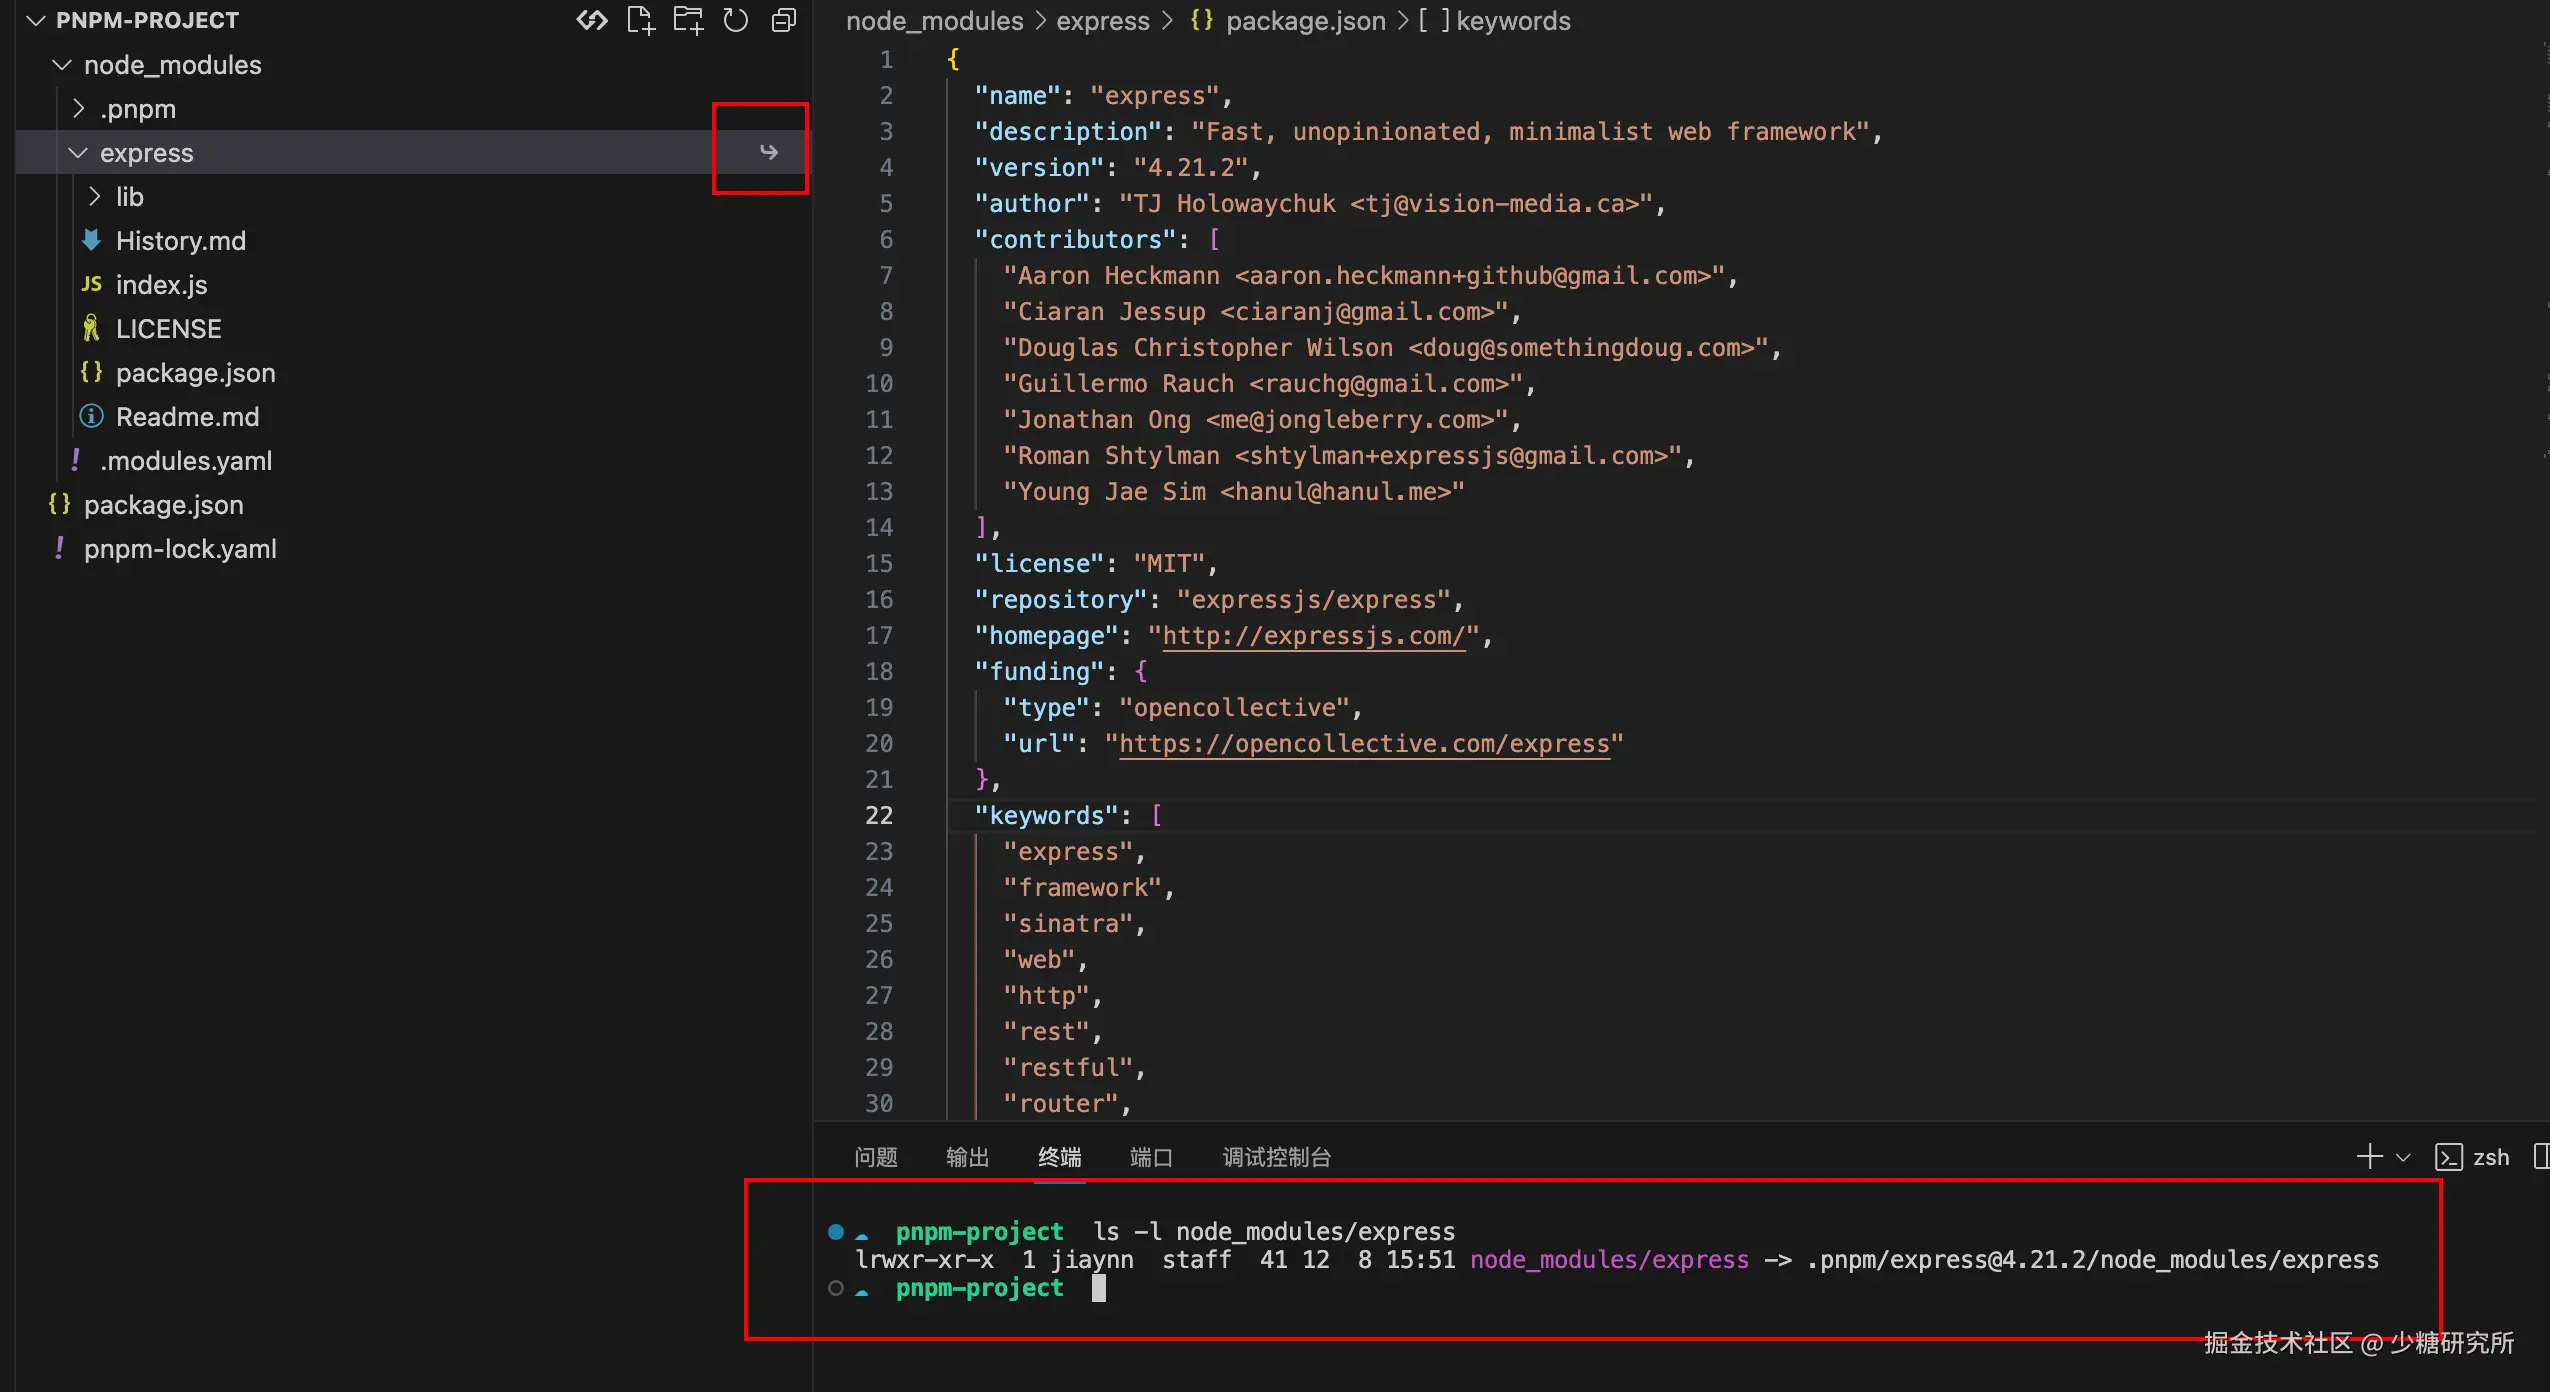The height and width of the screenshot is (1392, 2550).
Task: Follow the opencollective.com/express URL link
Action: point(1364,743)
